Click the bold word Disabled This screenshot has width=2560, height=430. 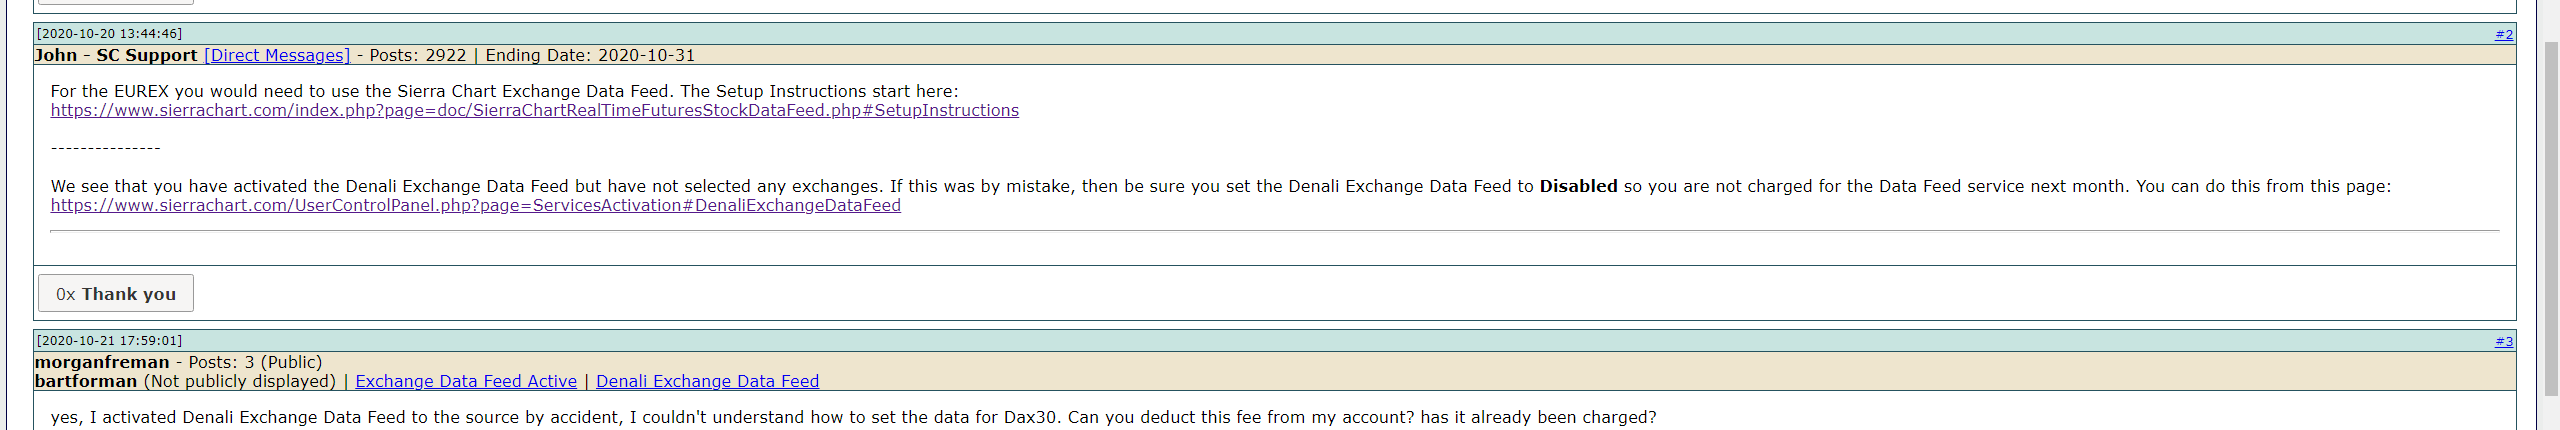coord(1578,186)
